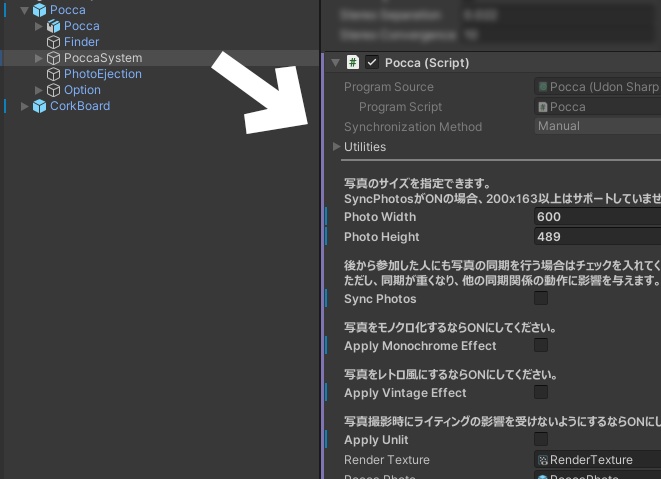Click the RenderTexture asset icon

pos(543,460)
